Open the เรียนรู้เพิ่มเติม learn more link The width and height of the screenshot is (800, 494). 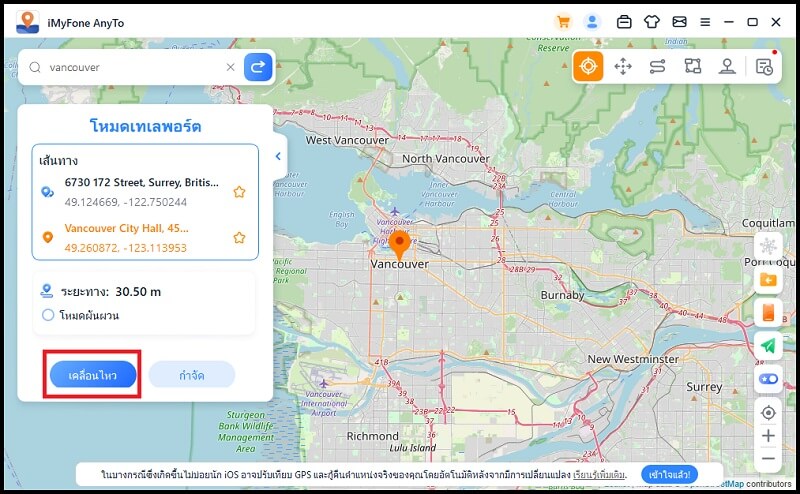[599, 475]
